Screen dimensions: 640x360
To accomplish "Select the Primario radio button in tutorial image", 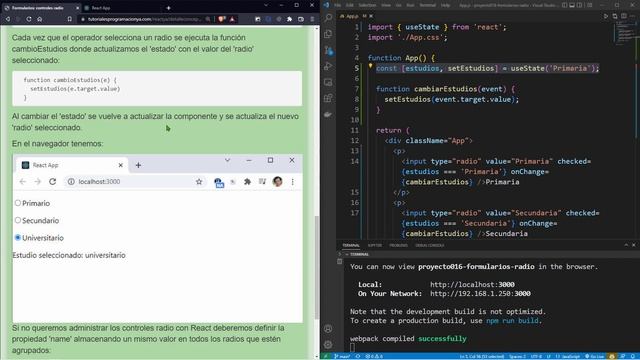I will coord(18,203).
